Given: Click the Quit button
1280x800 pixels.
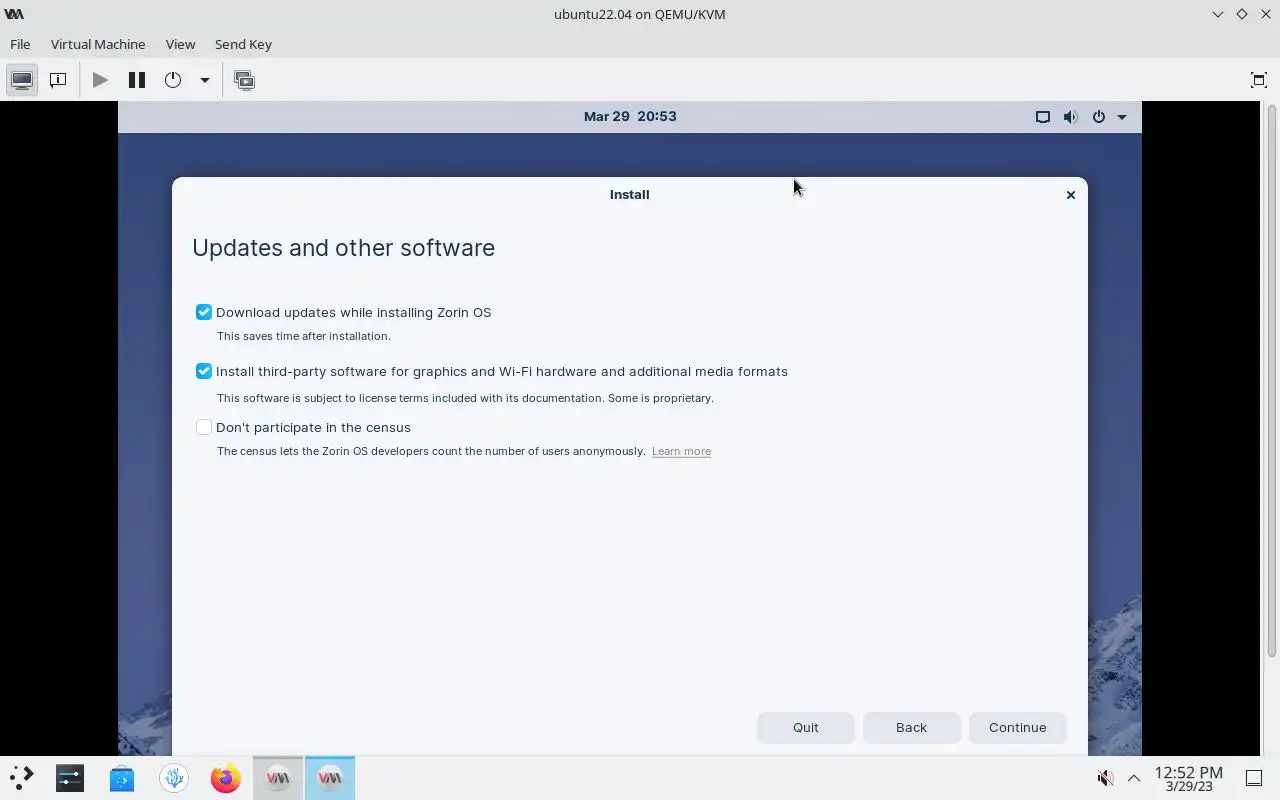Looking at the screenshot, I should [806, 727].
